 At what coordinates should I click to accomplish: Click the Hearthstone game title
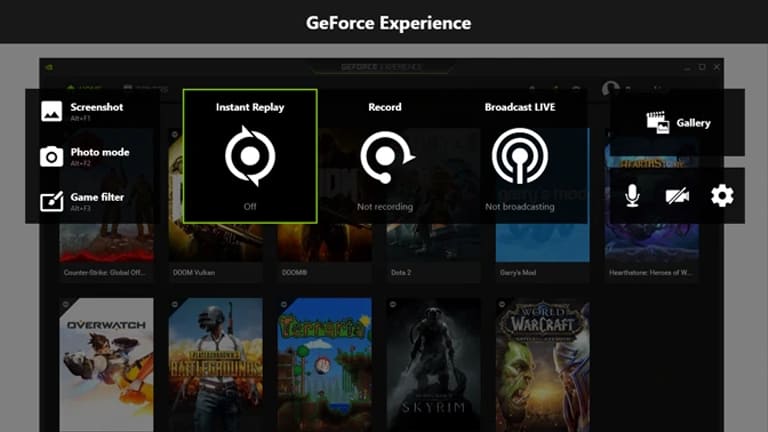point(650,272)
